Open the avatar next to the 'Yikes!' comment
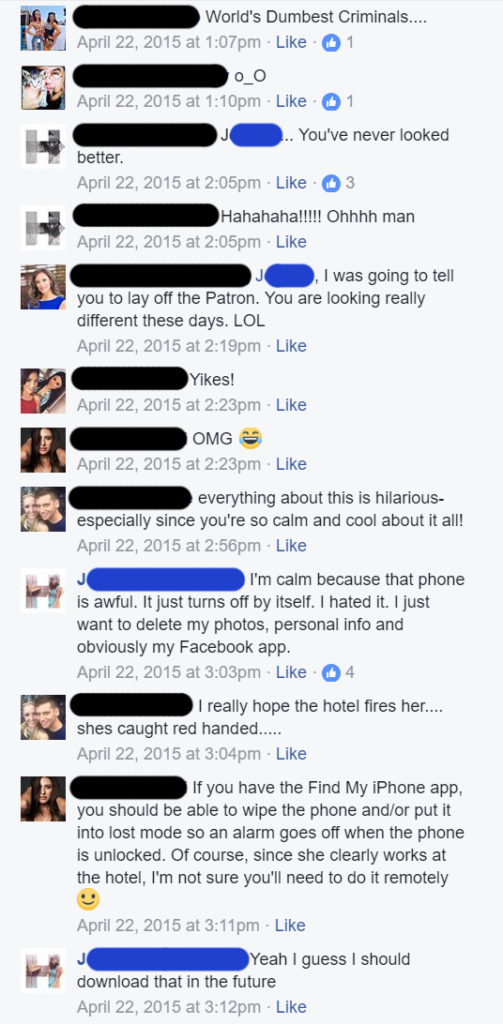This screenshot has height=1024, width=503. tap(43, 391)
